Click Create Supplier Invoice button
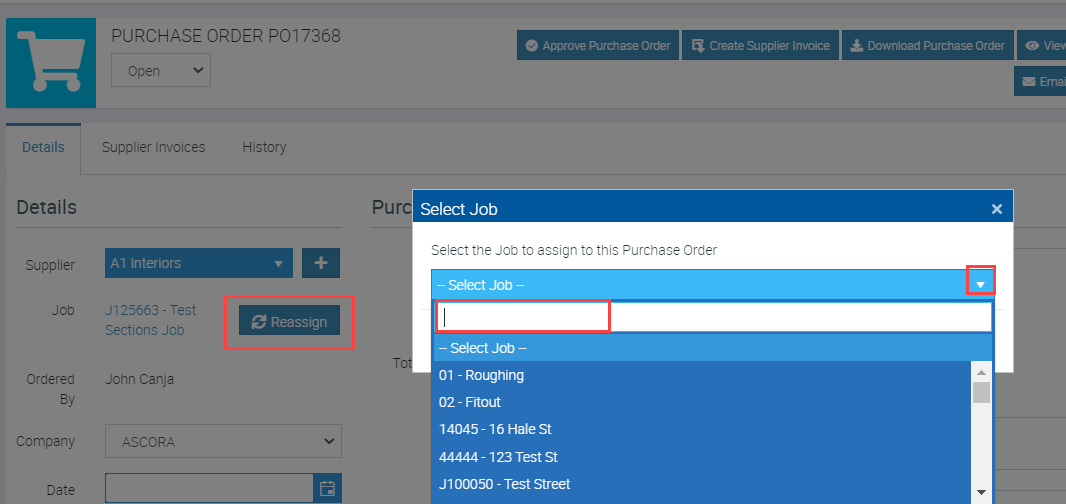This screenshot has width=1066, height=504. pyautogui.click(x=761, y=46)
